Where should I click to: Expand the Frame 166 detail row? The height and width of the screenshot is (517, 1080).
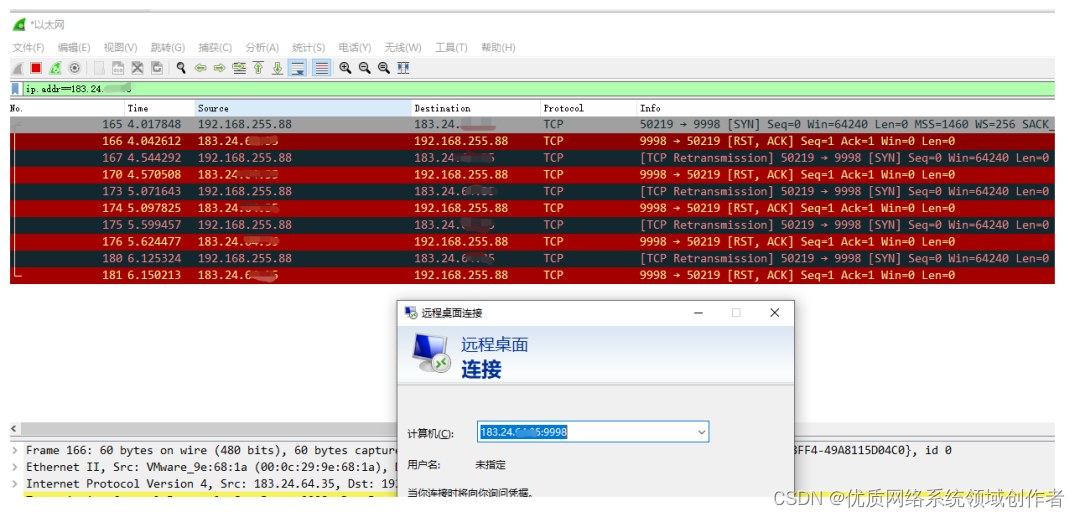tap(15, 450)
